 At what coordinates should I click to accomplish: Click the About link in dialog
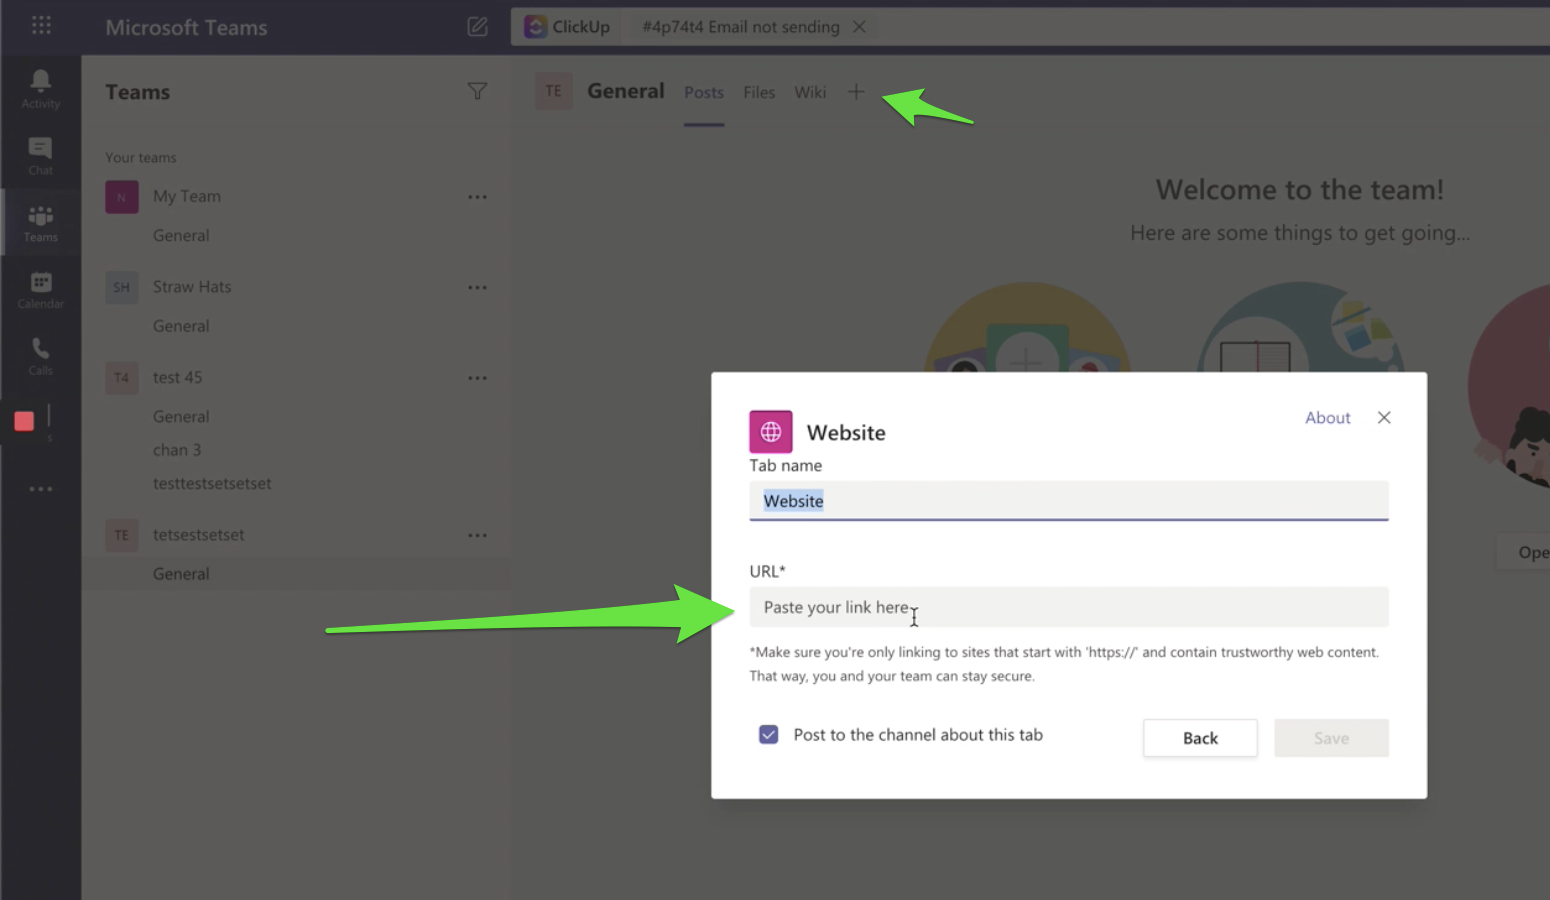1327,418
